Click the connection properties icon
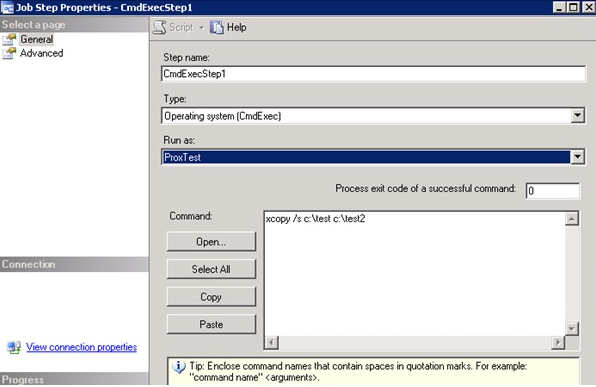Screen dimensions: 596x387 (x=14, y=347)
